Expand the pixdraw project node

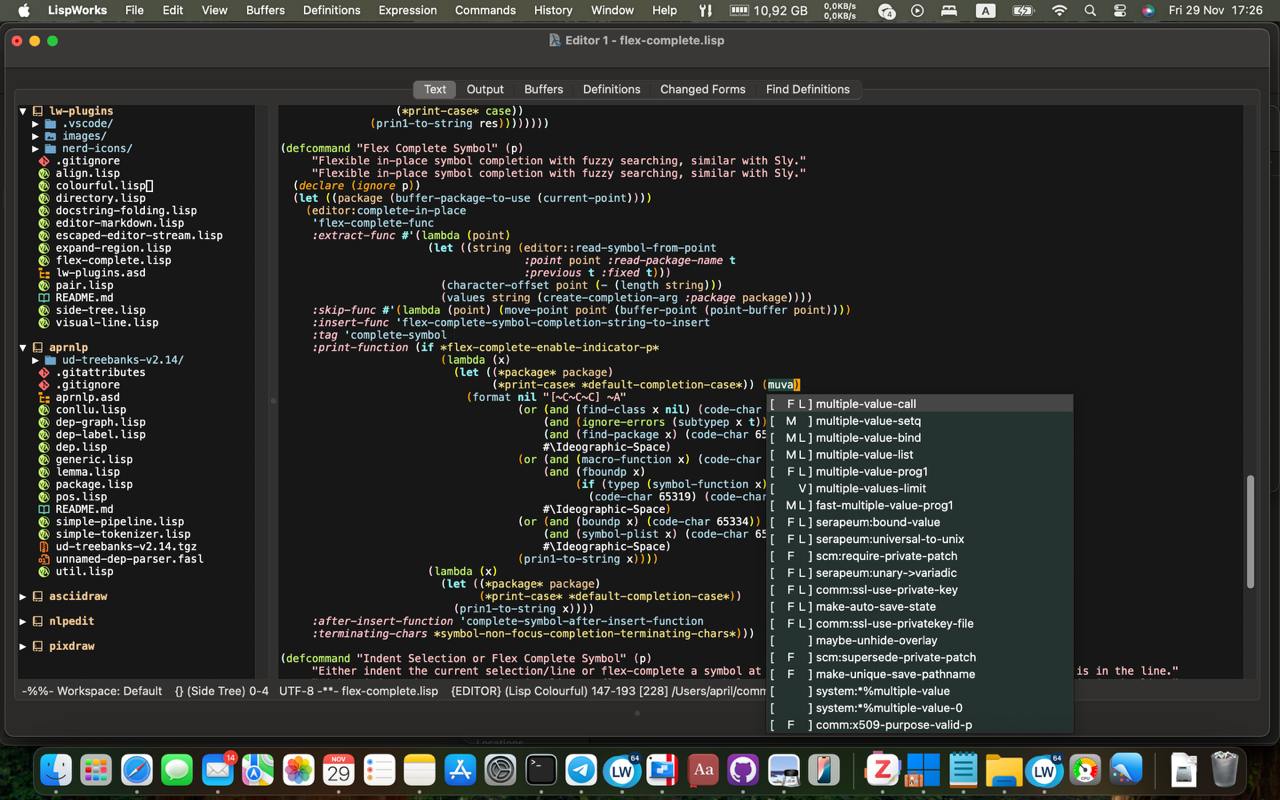pos(23,646)
